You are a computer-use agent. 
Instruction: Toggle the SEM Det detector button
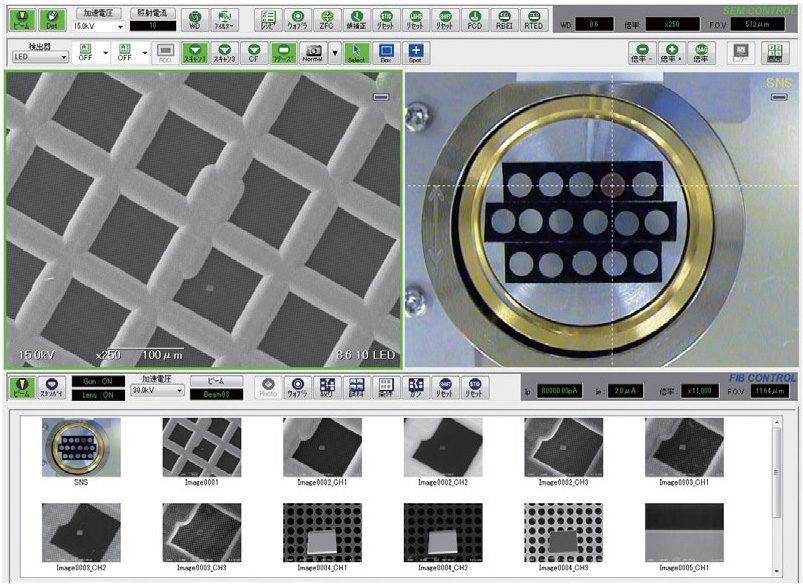[x=52, y=19]
